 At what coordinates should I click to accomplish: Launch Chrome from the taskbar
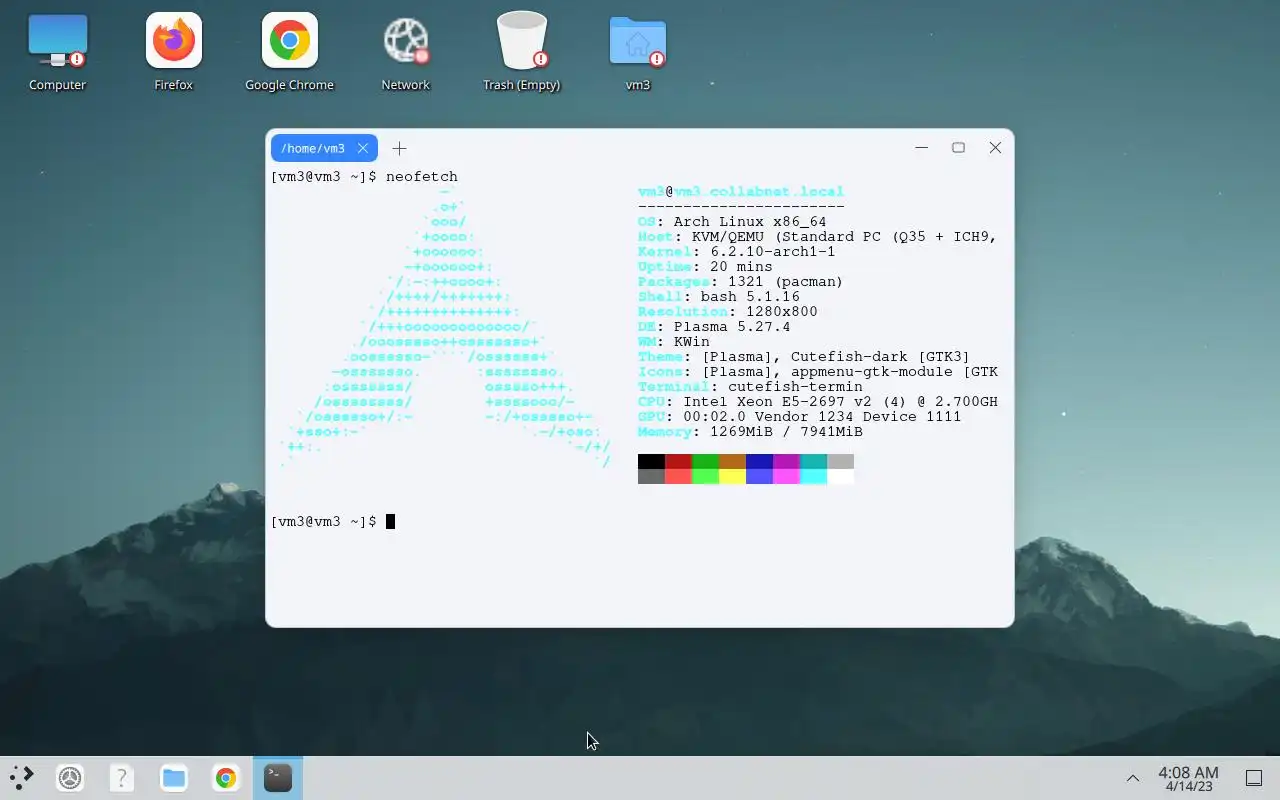[226, 778]
